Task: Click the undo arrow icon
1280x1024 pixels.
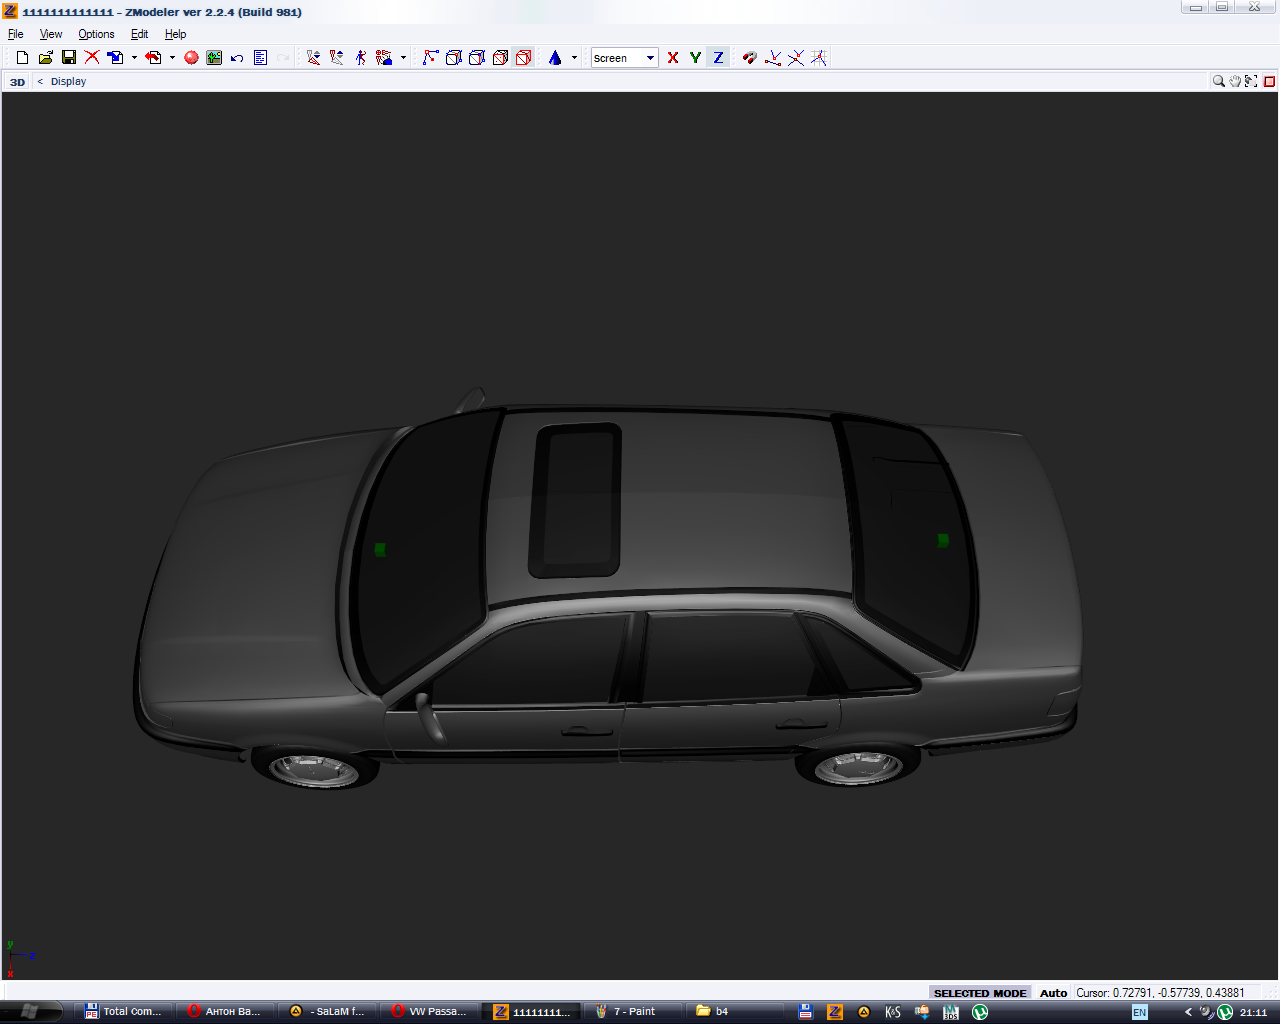Action: tap(237, 58)
